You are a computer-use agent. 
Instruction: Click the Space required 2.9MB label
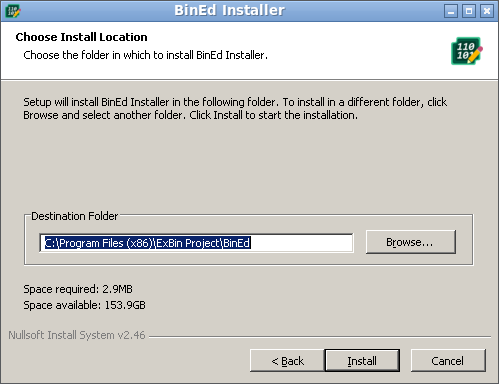[78, 289]
